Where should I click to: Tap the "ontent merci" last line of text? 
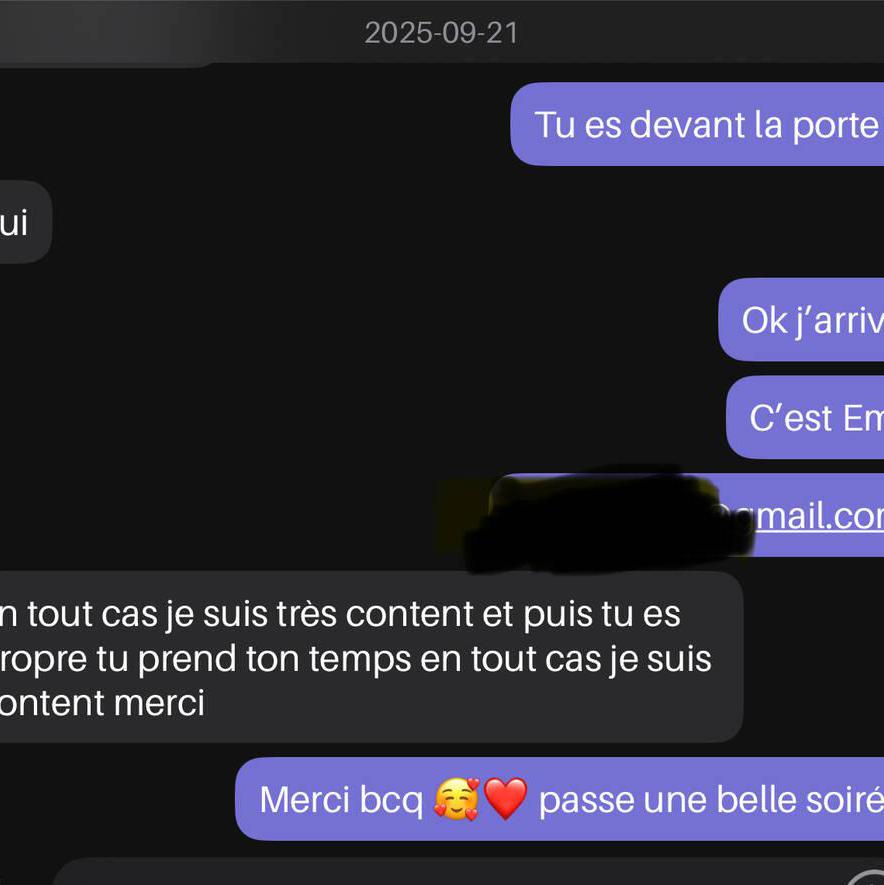(102, 703)
